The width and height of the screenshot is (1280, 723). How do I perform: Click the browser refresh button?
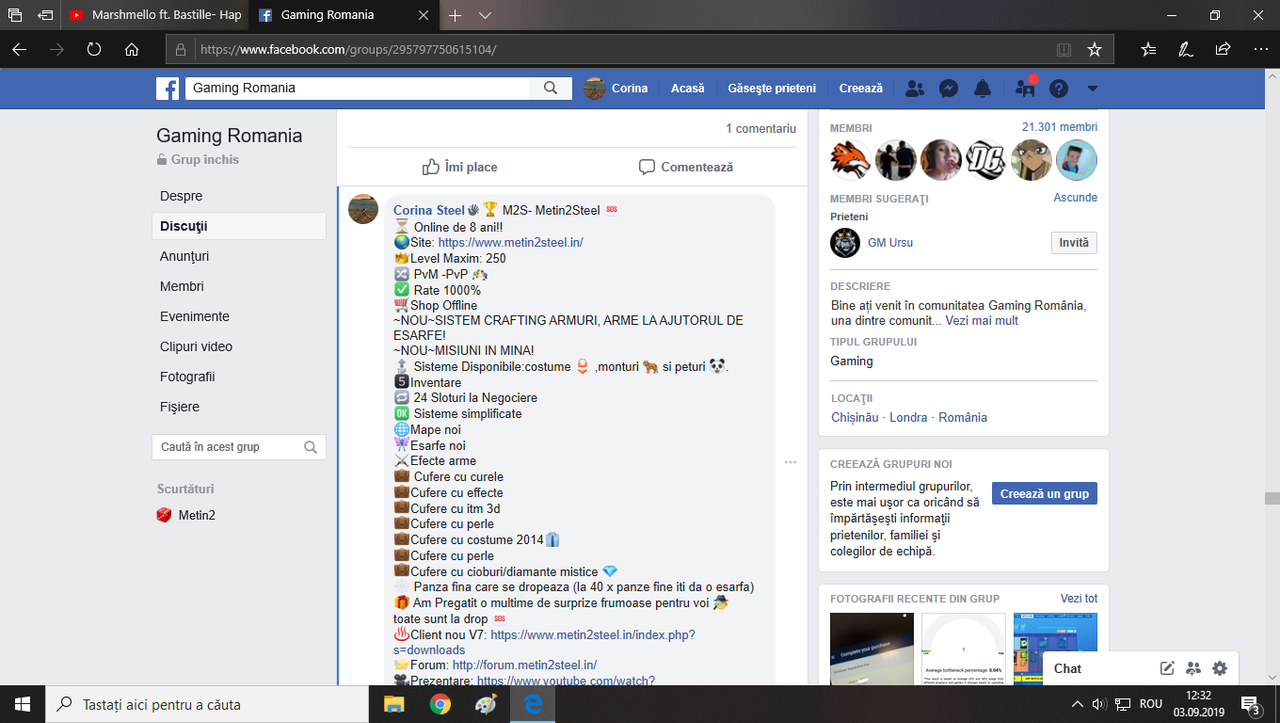click(x=93, y=49)
